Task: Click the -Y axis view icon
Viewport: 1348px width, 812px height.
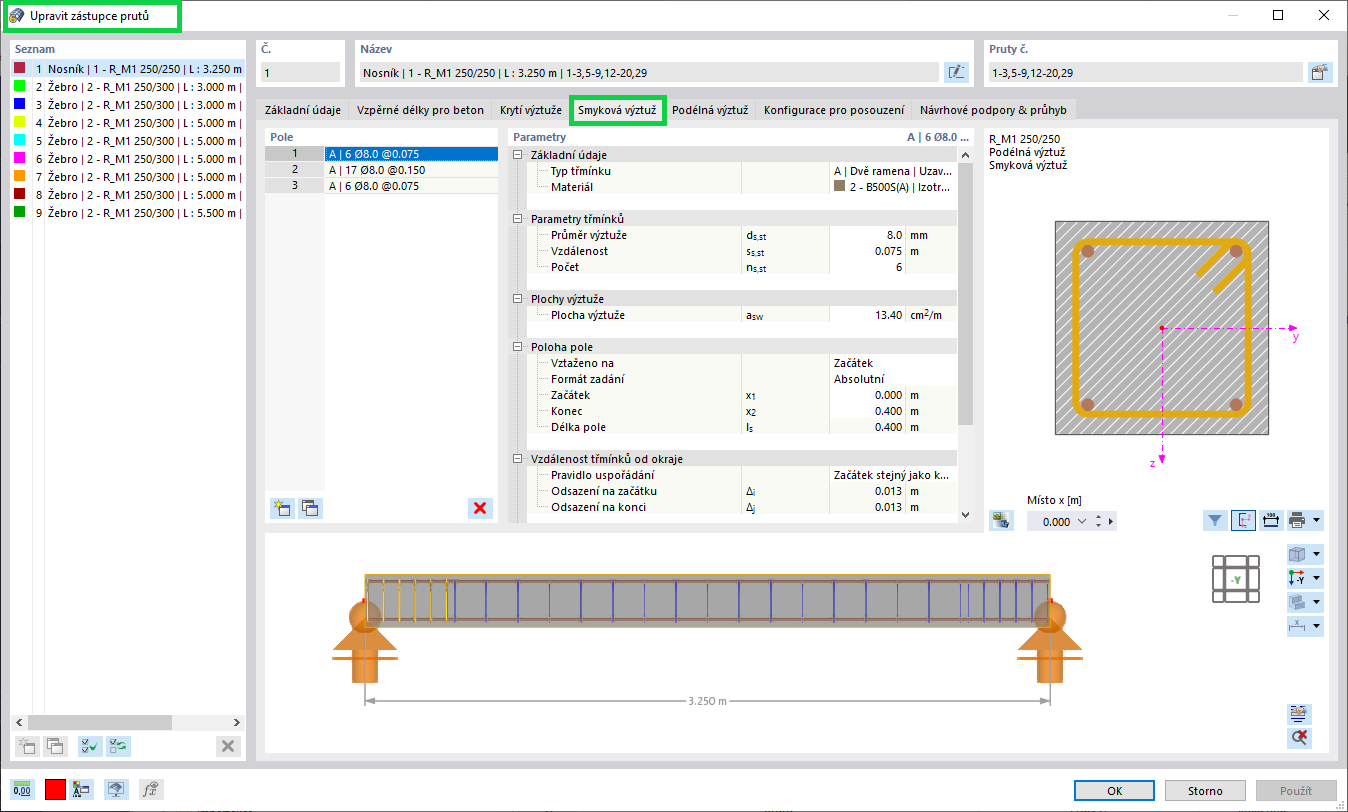Action: tap(1298, 578)
